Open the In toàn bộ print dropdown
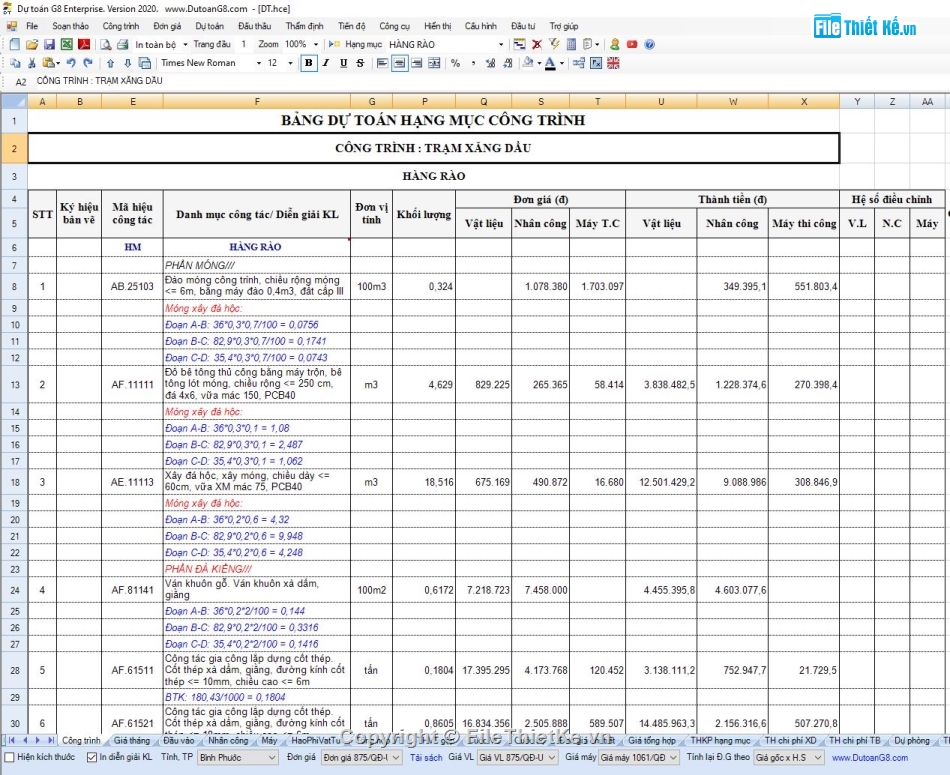 point(185,44)
